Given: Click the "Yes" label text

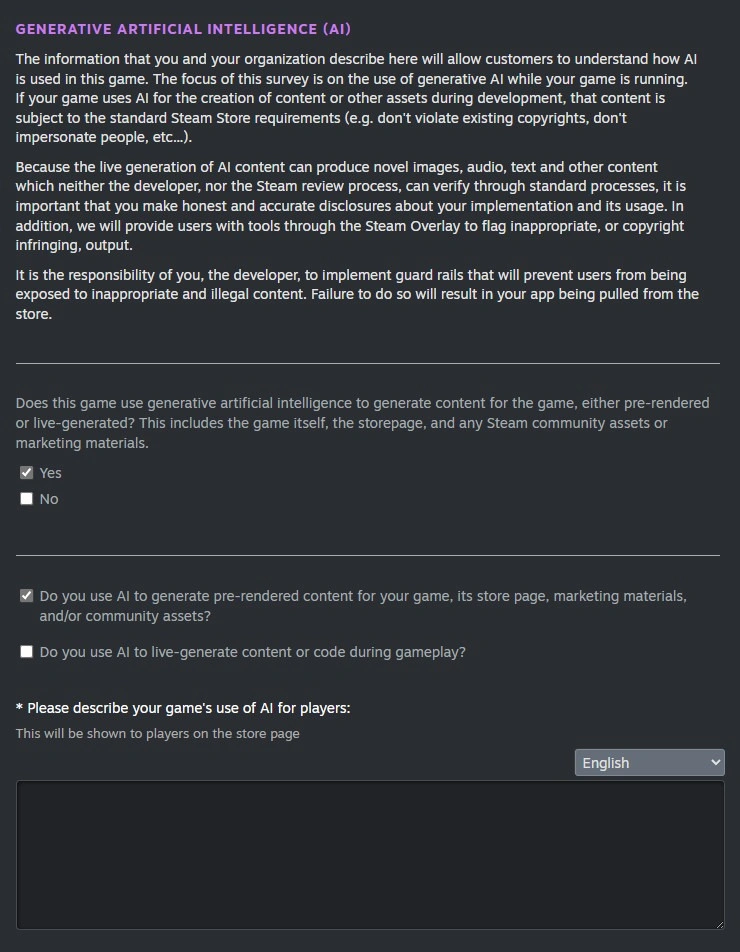Looking at the screenshot, I should (x=50, y=472).
